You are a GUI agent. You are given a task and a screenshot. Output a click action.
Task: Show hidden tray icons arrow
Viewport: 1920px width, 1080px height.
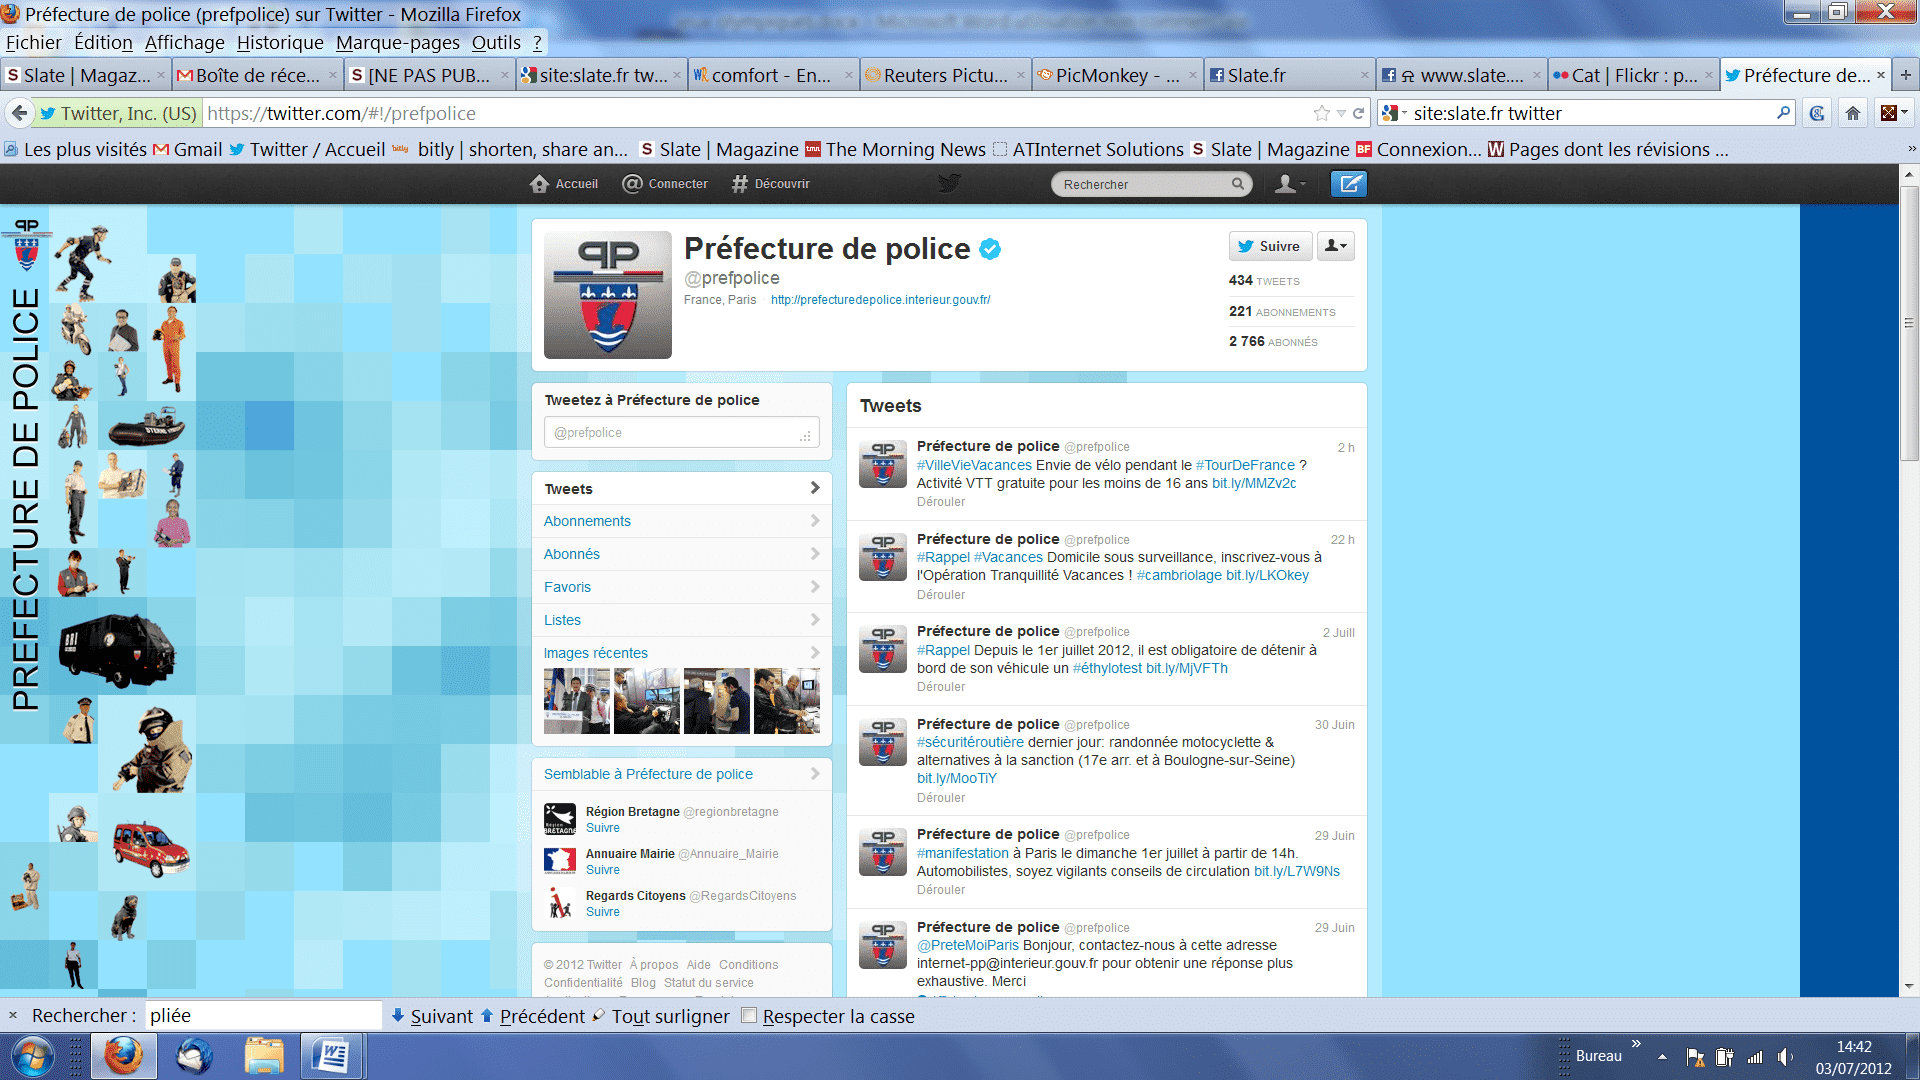point(1662,1057)
